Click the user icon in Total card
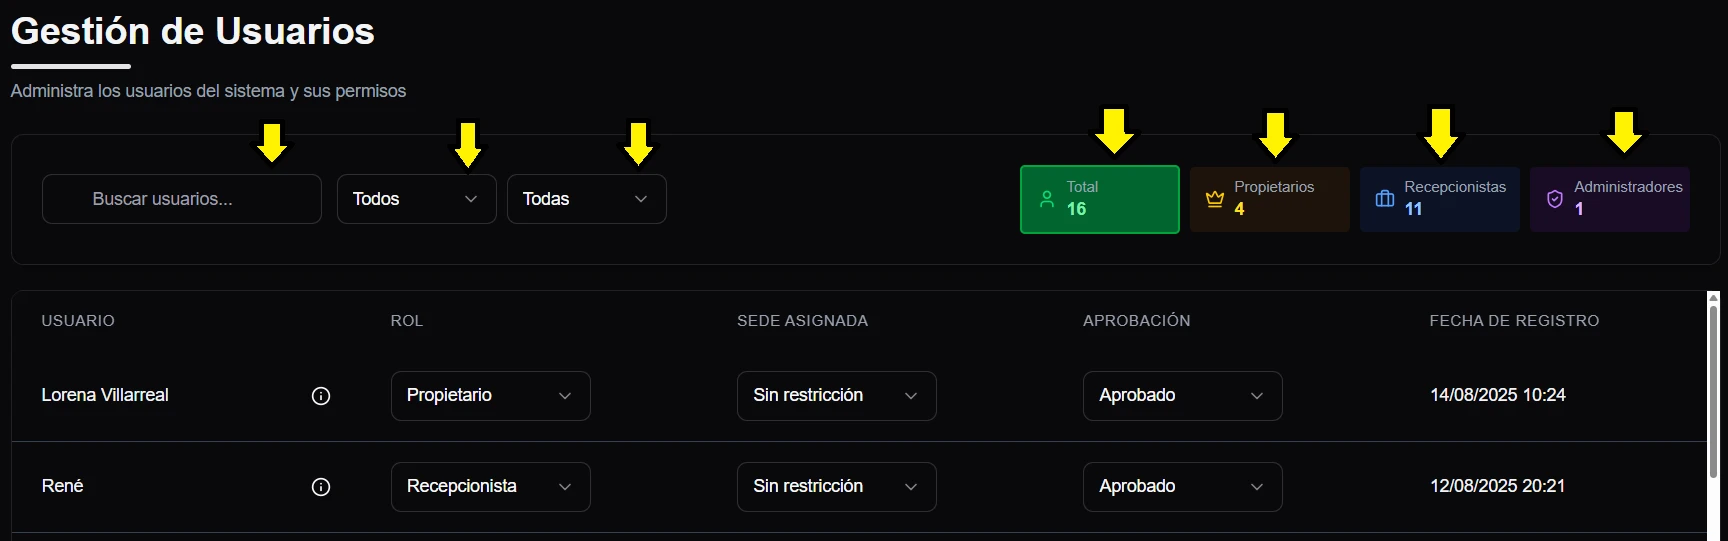This screenshot has height=541, width=1728. (1047, 199)
